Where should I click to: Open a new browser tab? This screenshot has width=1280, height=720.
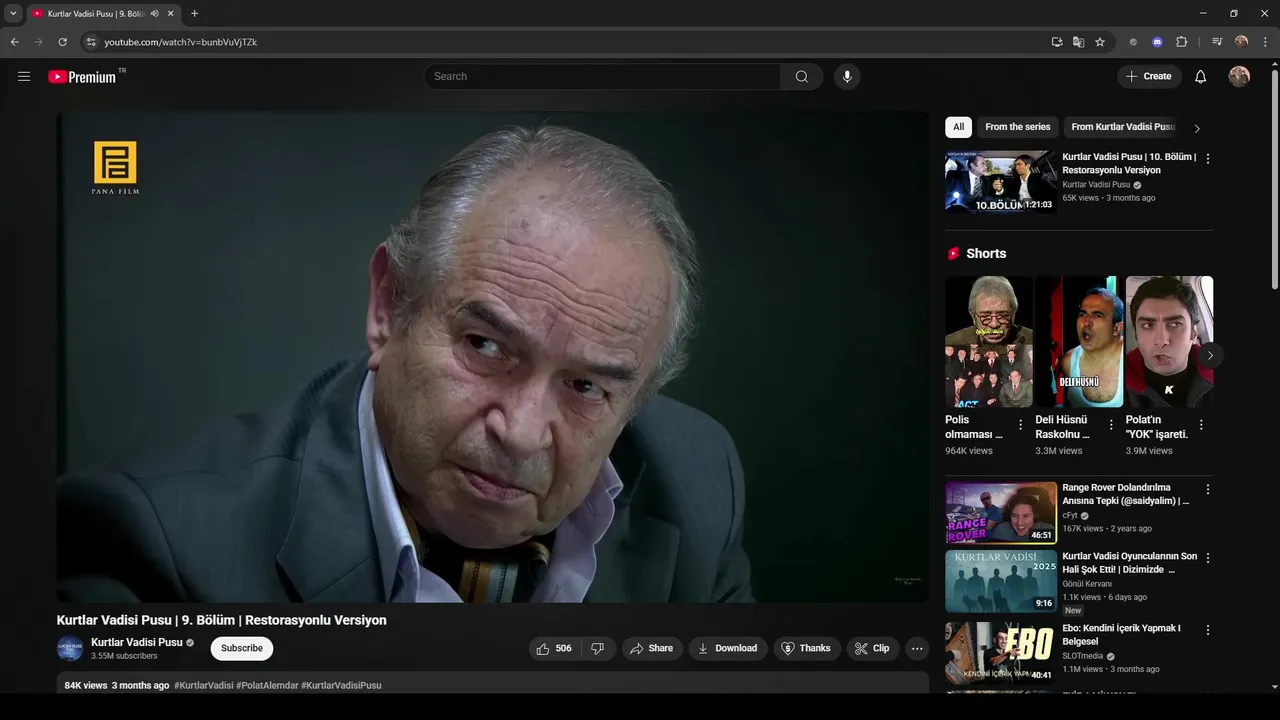(194, 14)
